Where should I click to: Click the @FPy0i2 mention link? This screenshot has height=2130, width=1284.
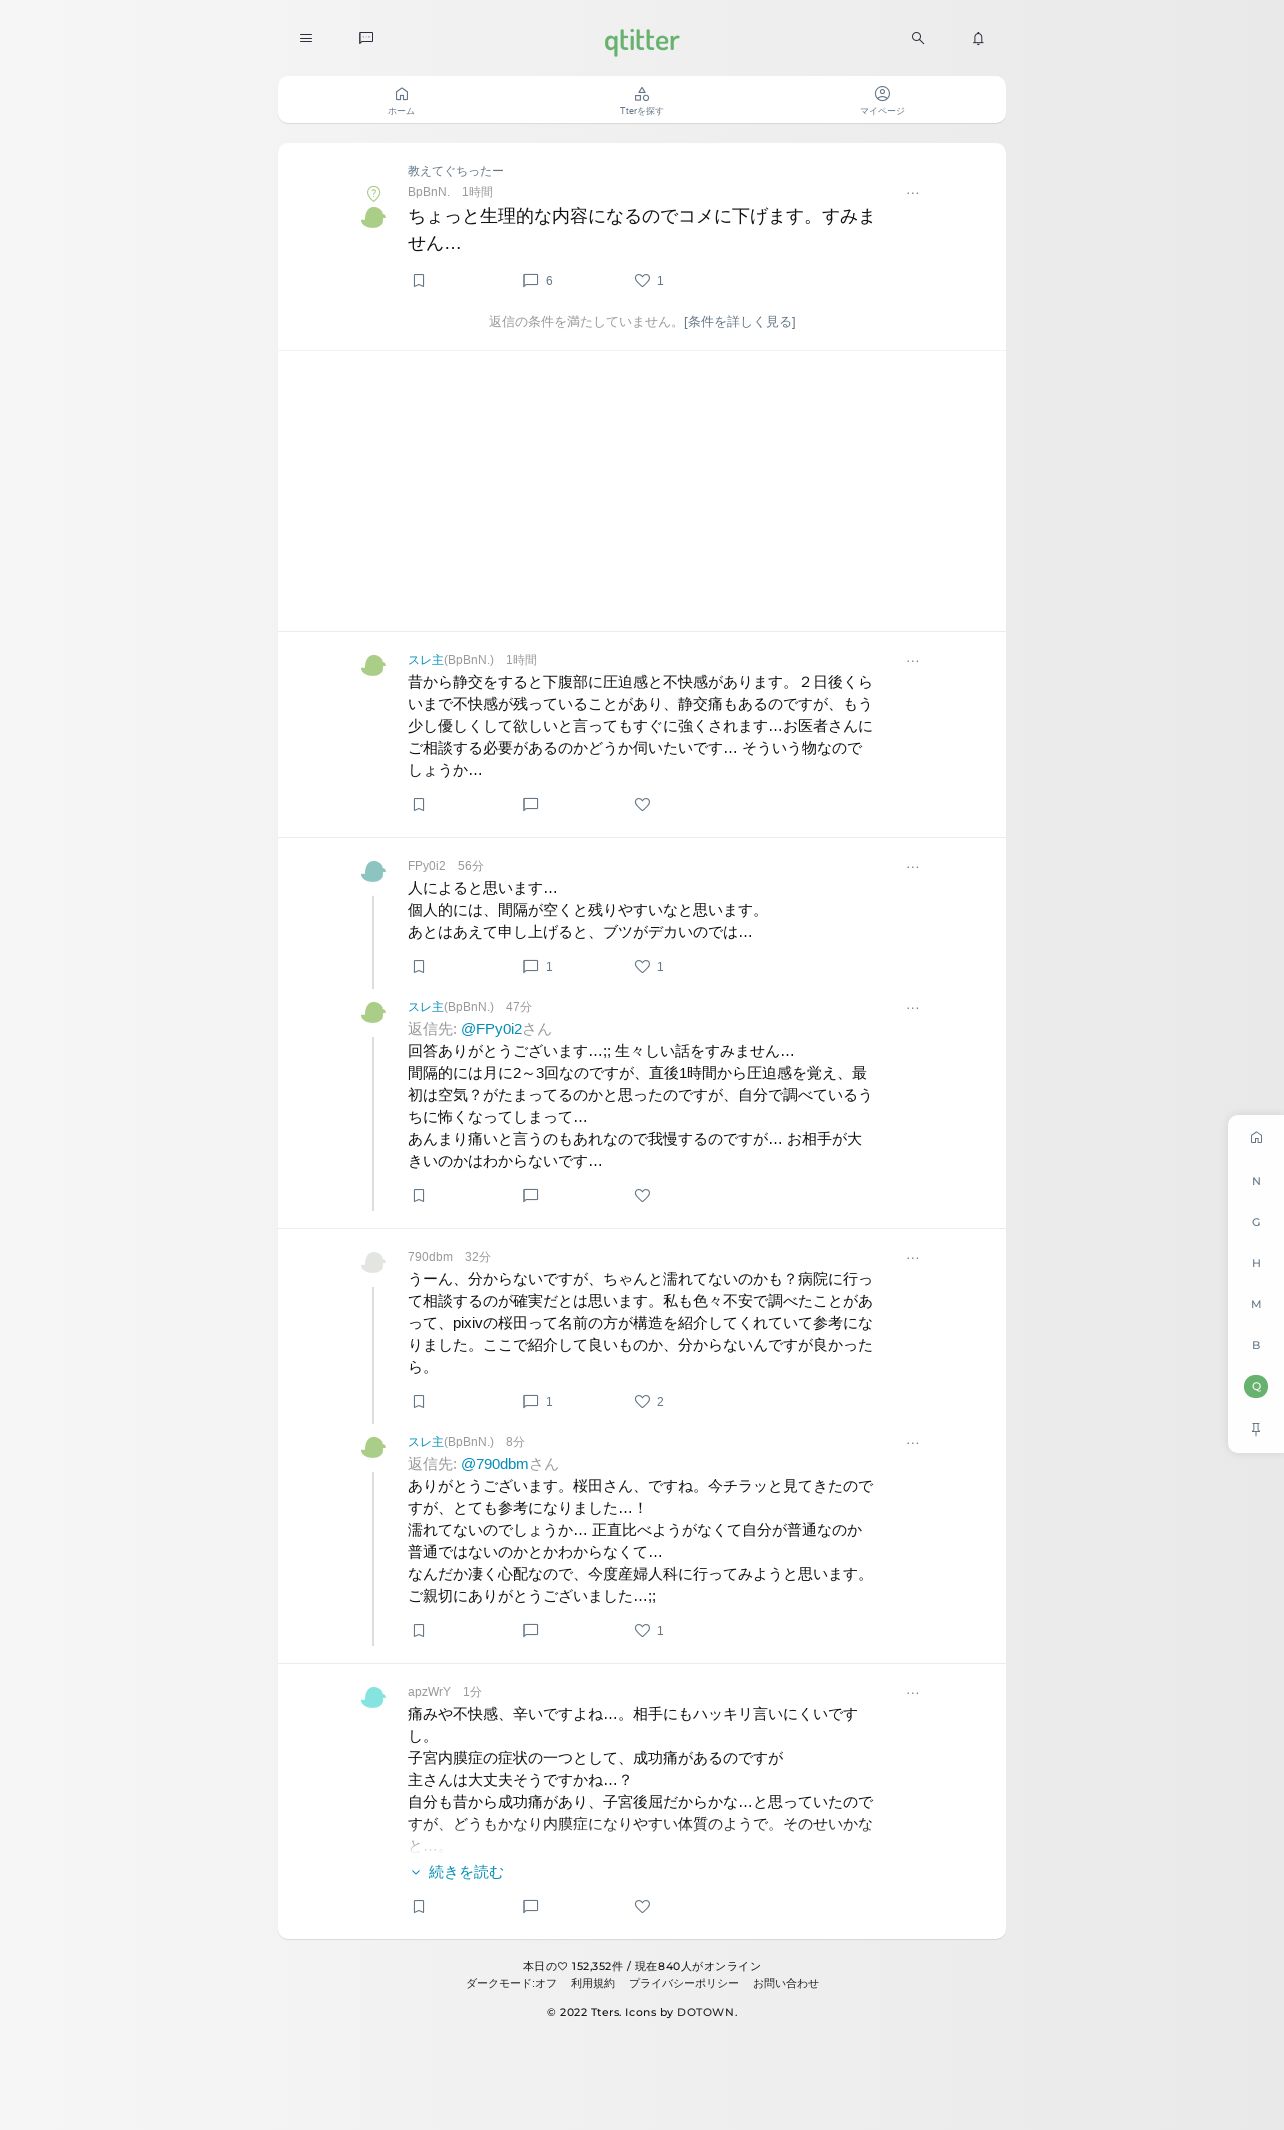[x=491, y=1029]
